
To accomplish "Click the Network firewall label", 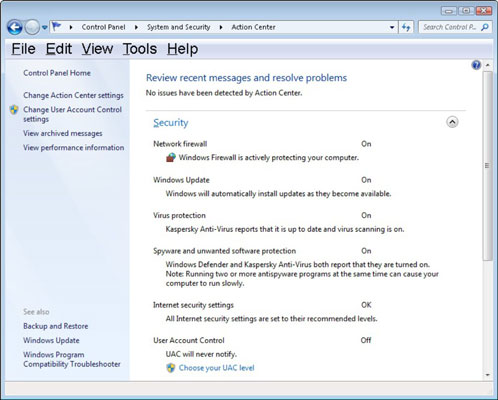I will 180,144.
